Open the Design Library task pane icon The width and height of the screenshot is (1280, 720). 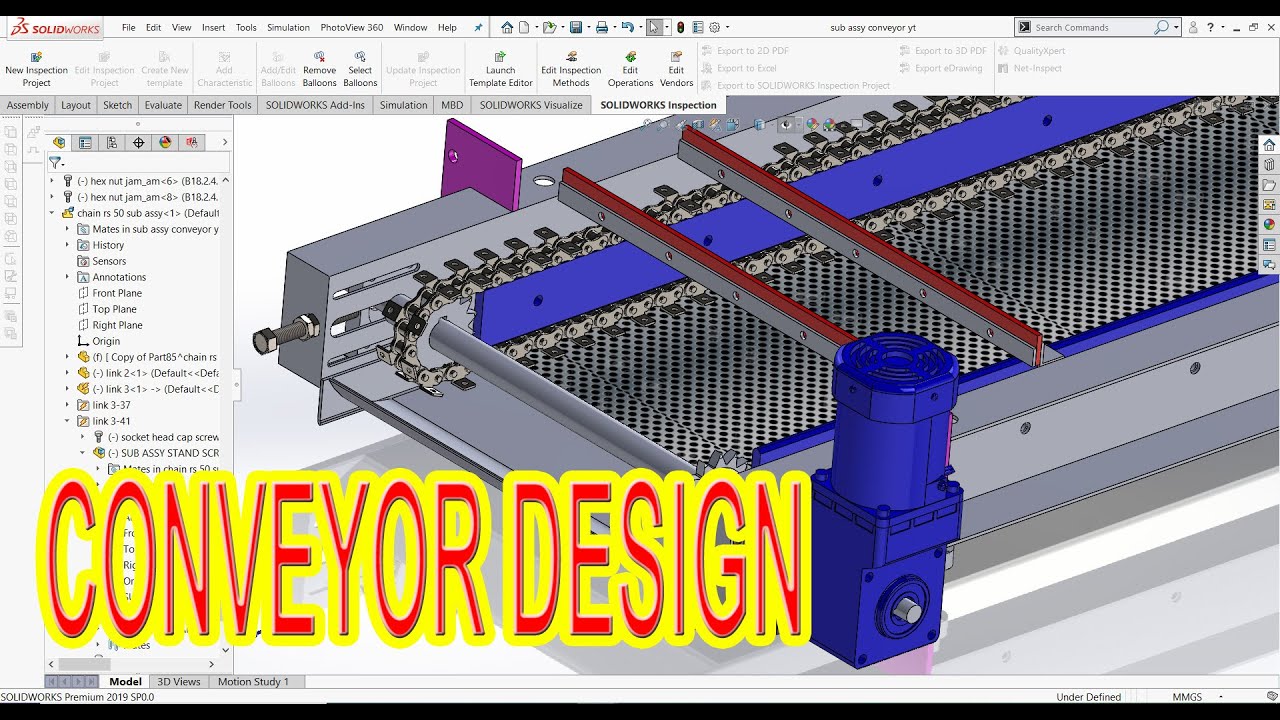1269,165
